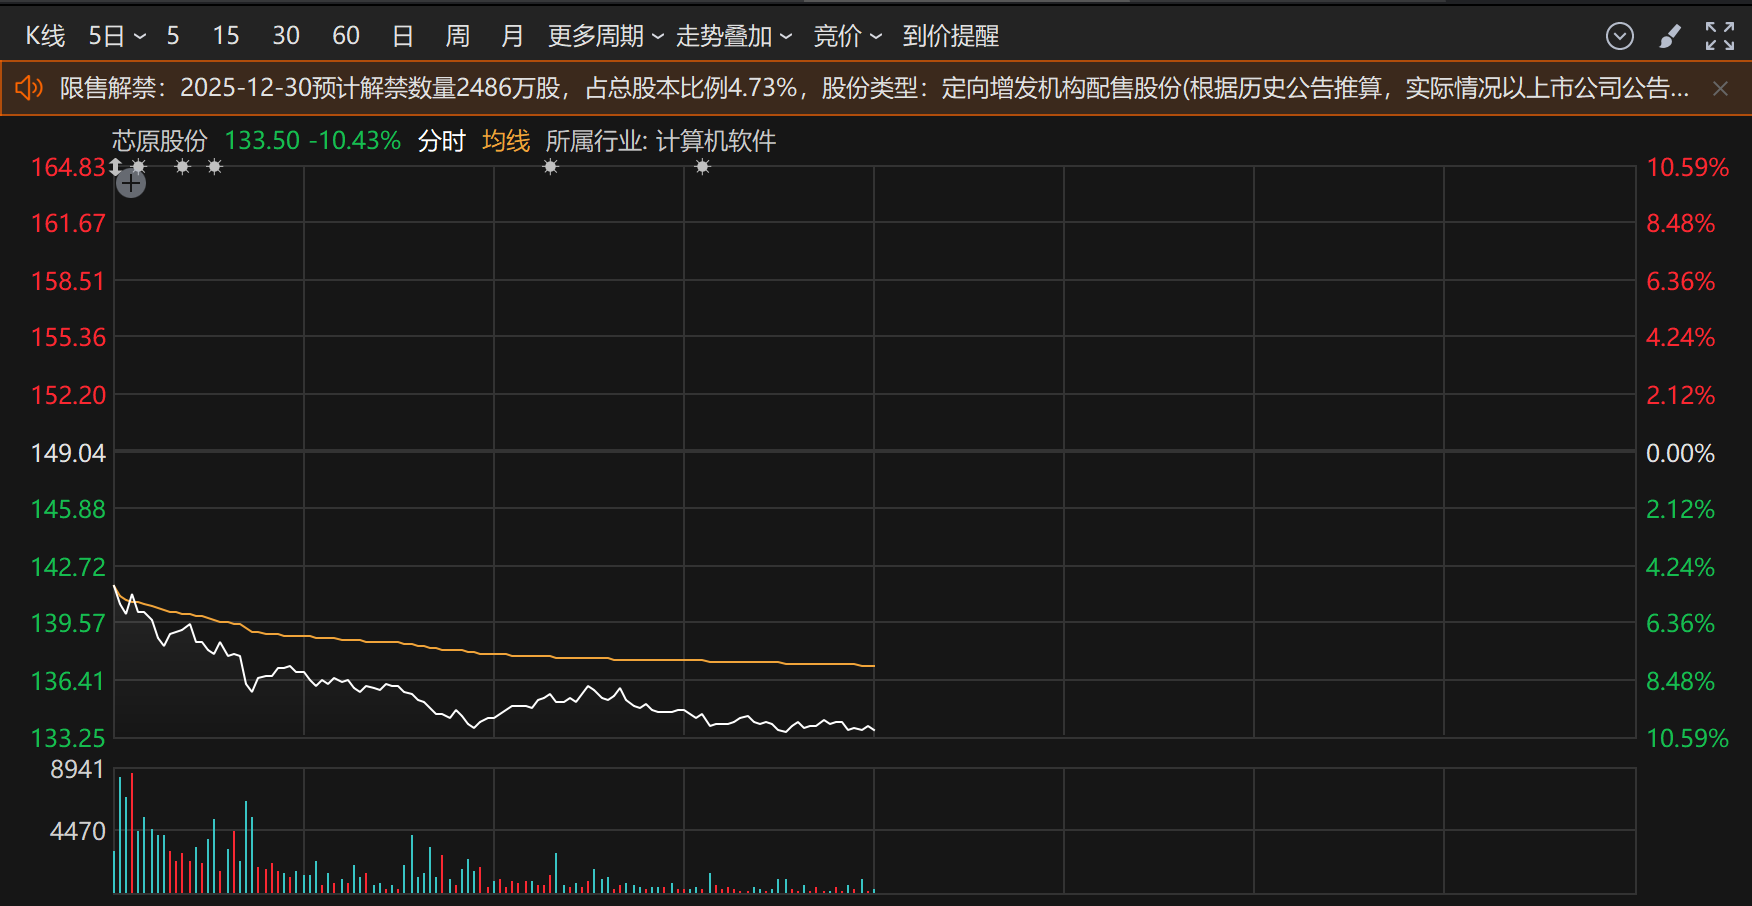1752x906 pixels.
Task: Switch to the K线 chart tab
Action: tap(45, 37)
